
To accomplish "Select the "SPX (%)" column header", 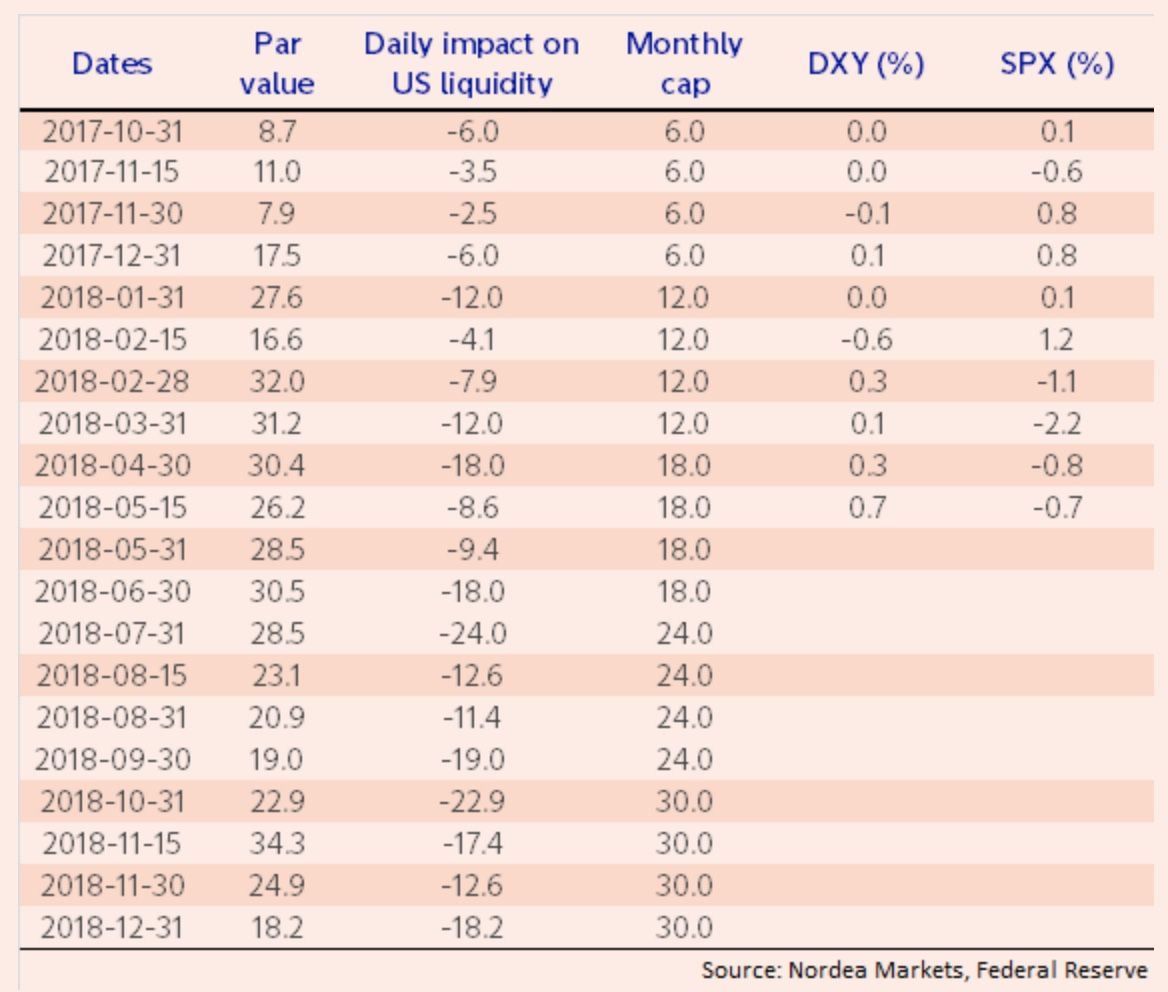I will (1057, 65).
